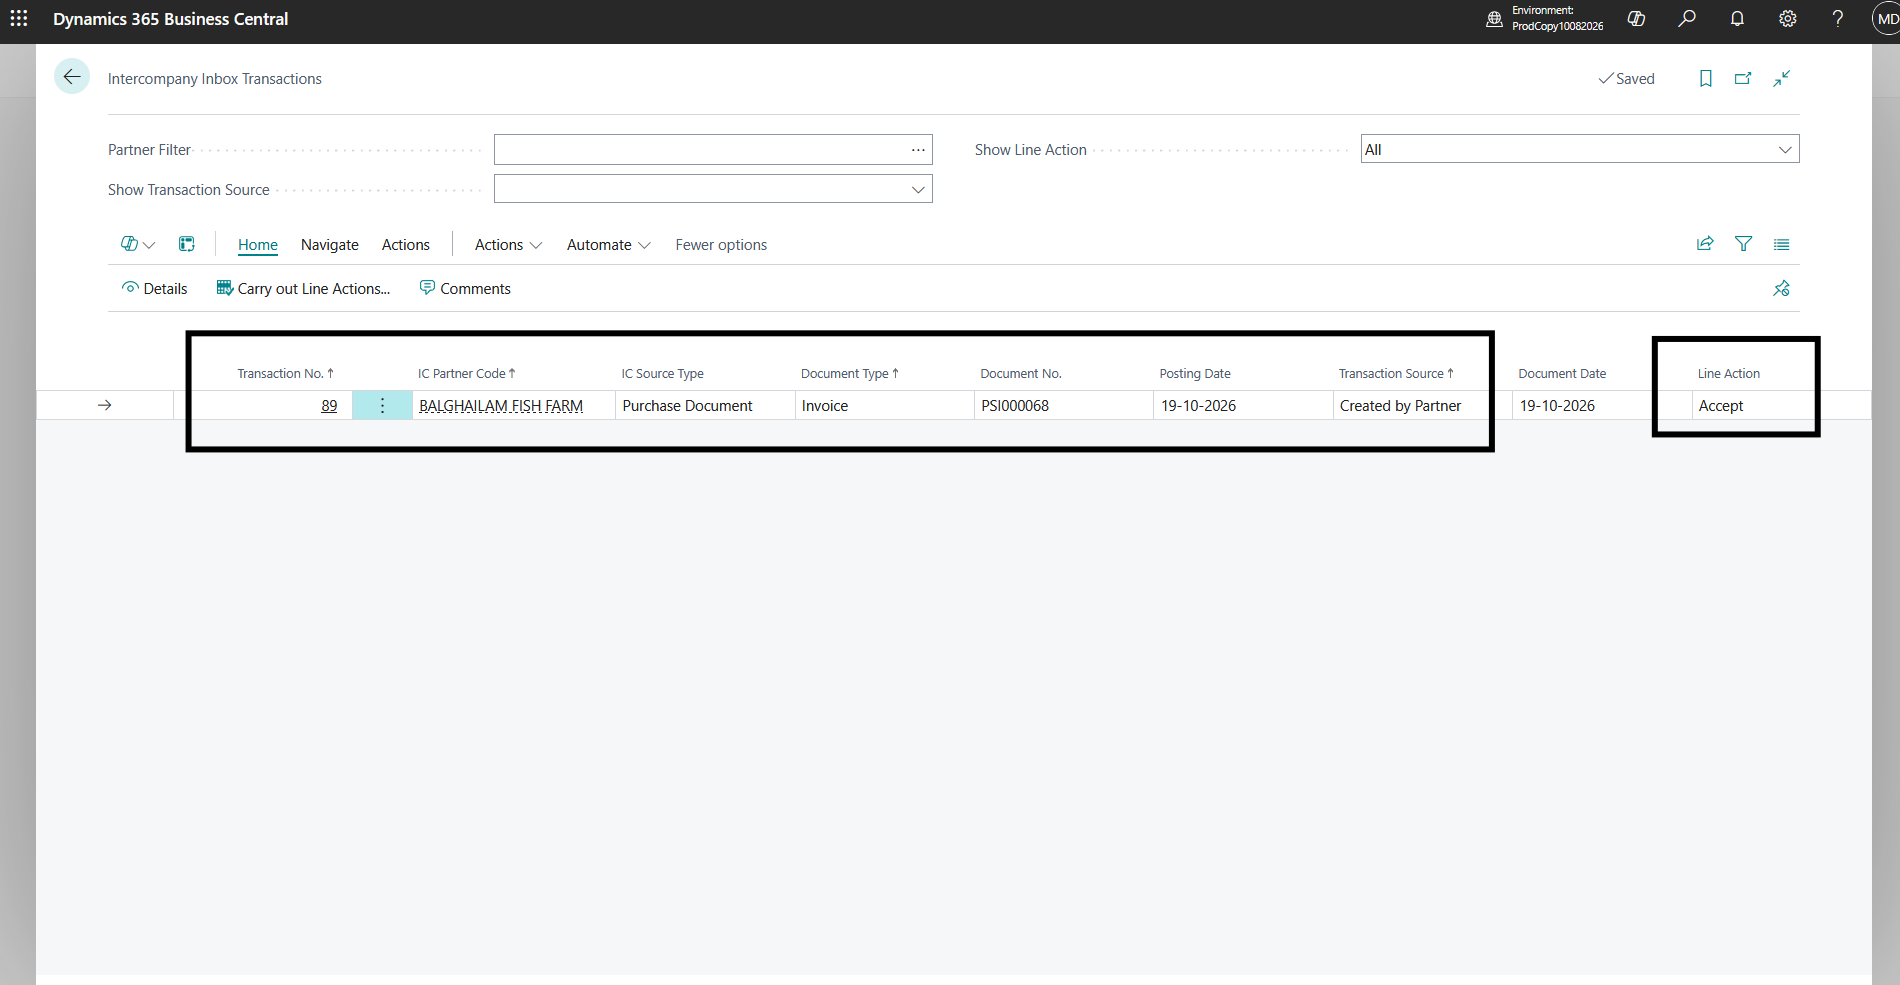Click Fewer options
This screenshot has height=985, width=1900.
coord(721,245)
